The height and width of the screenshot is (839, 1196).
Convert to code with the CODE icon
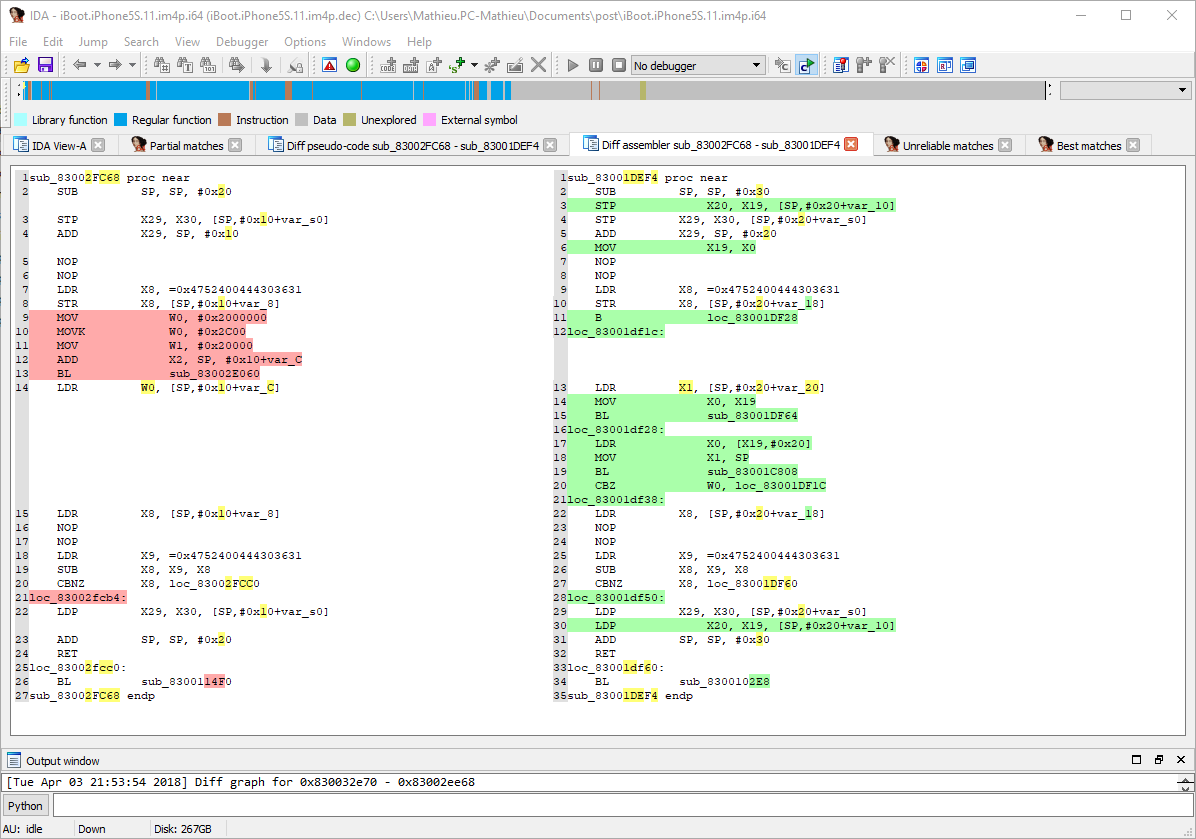pyautogui.click(x=388, y=65)
